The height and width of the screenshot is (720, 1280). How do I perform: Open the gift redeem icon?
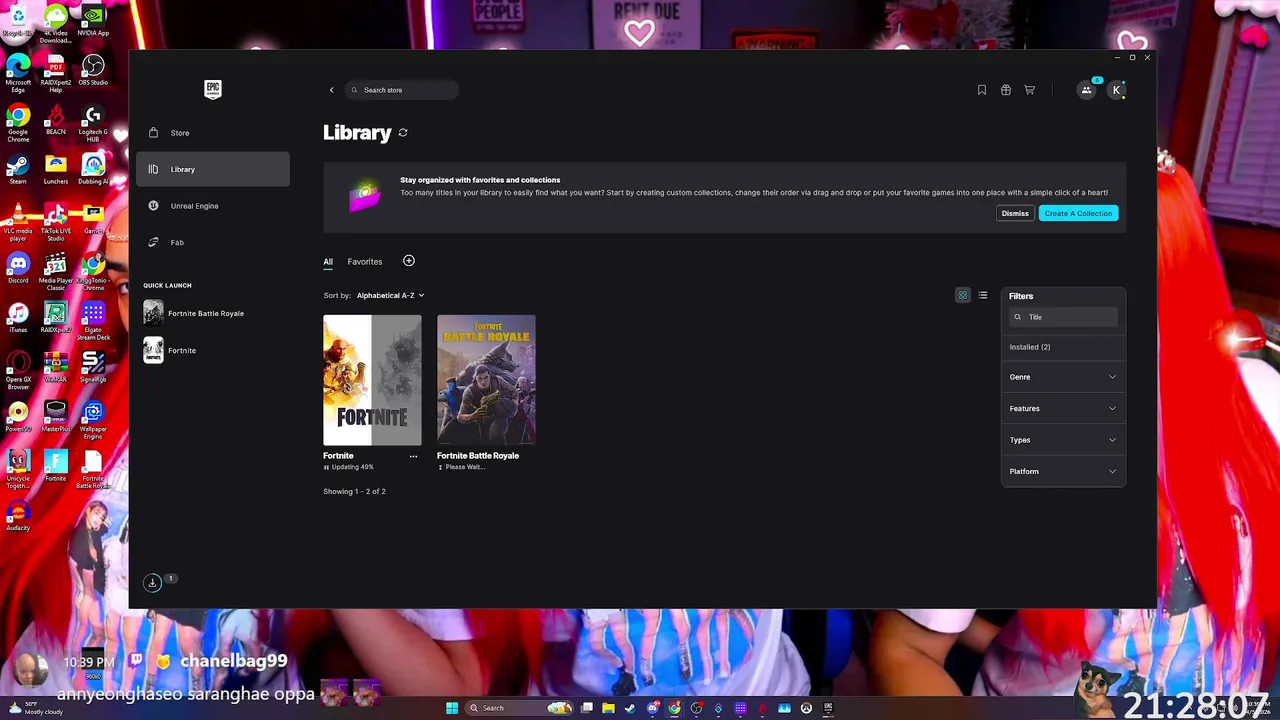(1006, 90)
